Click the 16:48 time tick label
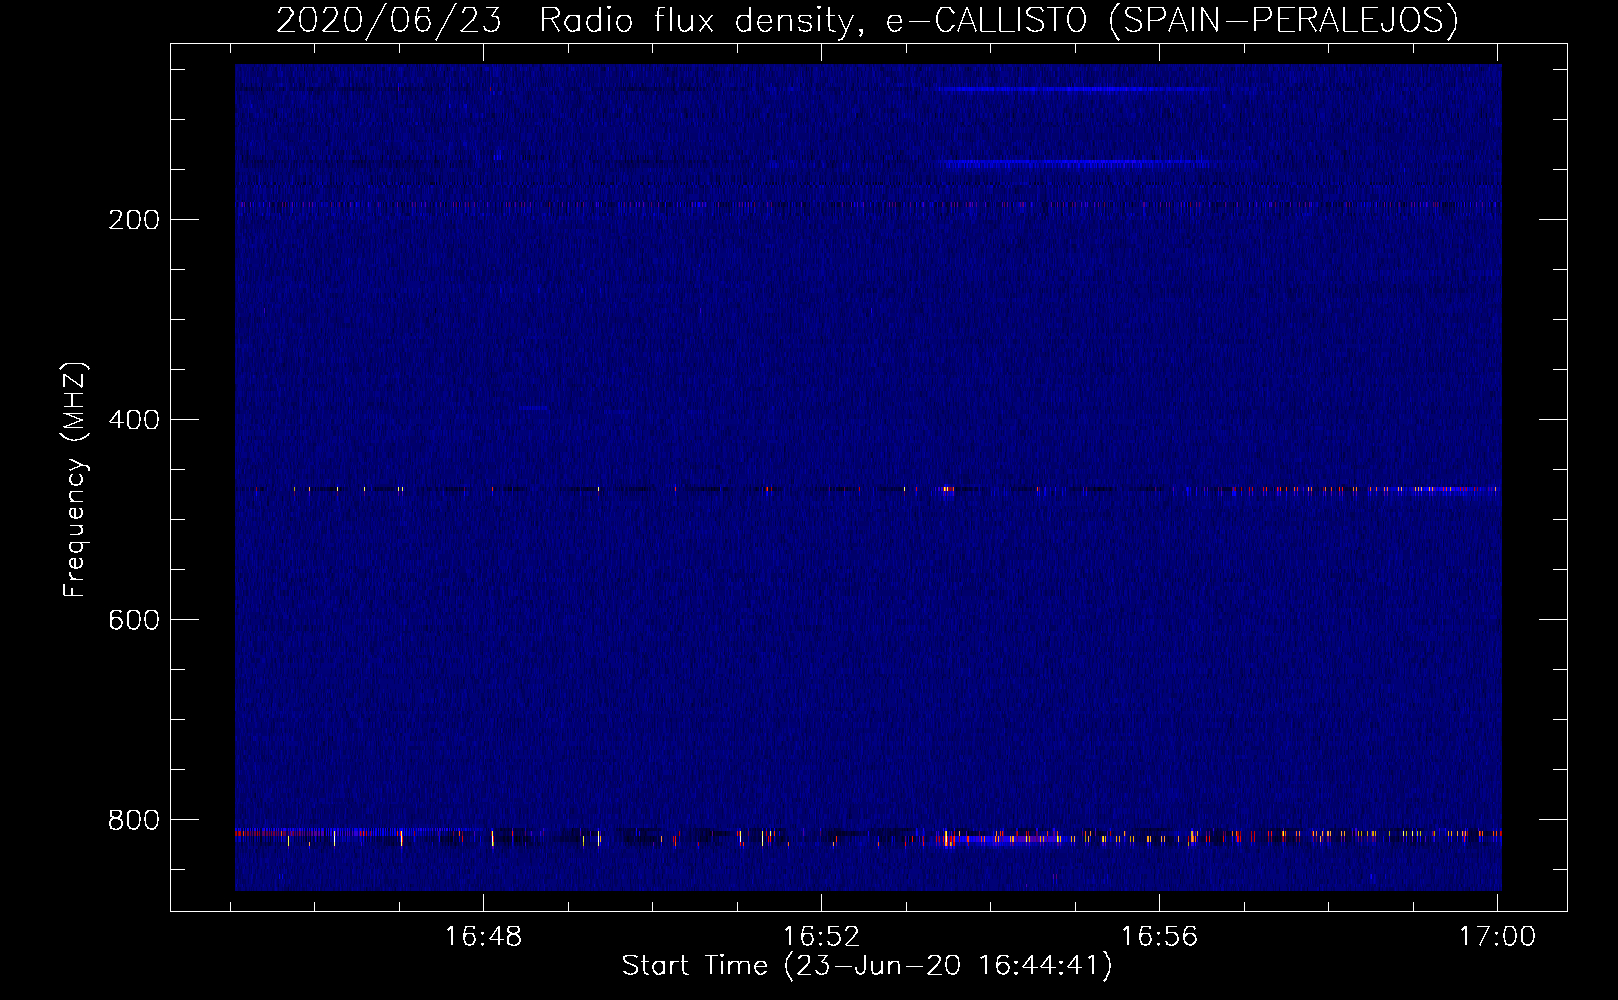 click(x=483, y=937)
